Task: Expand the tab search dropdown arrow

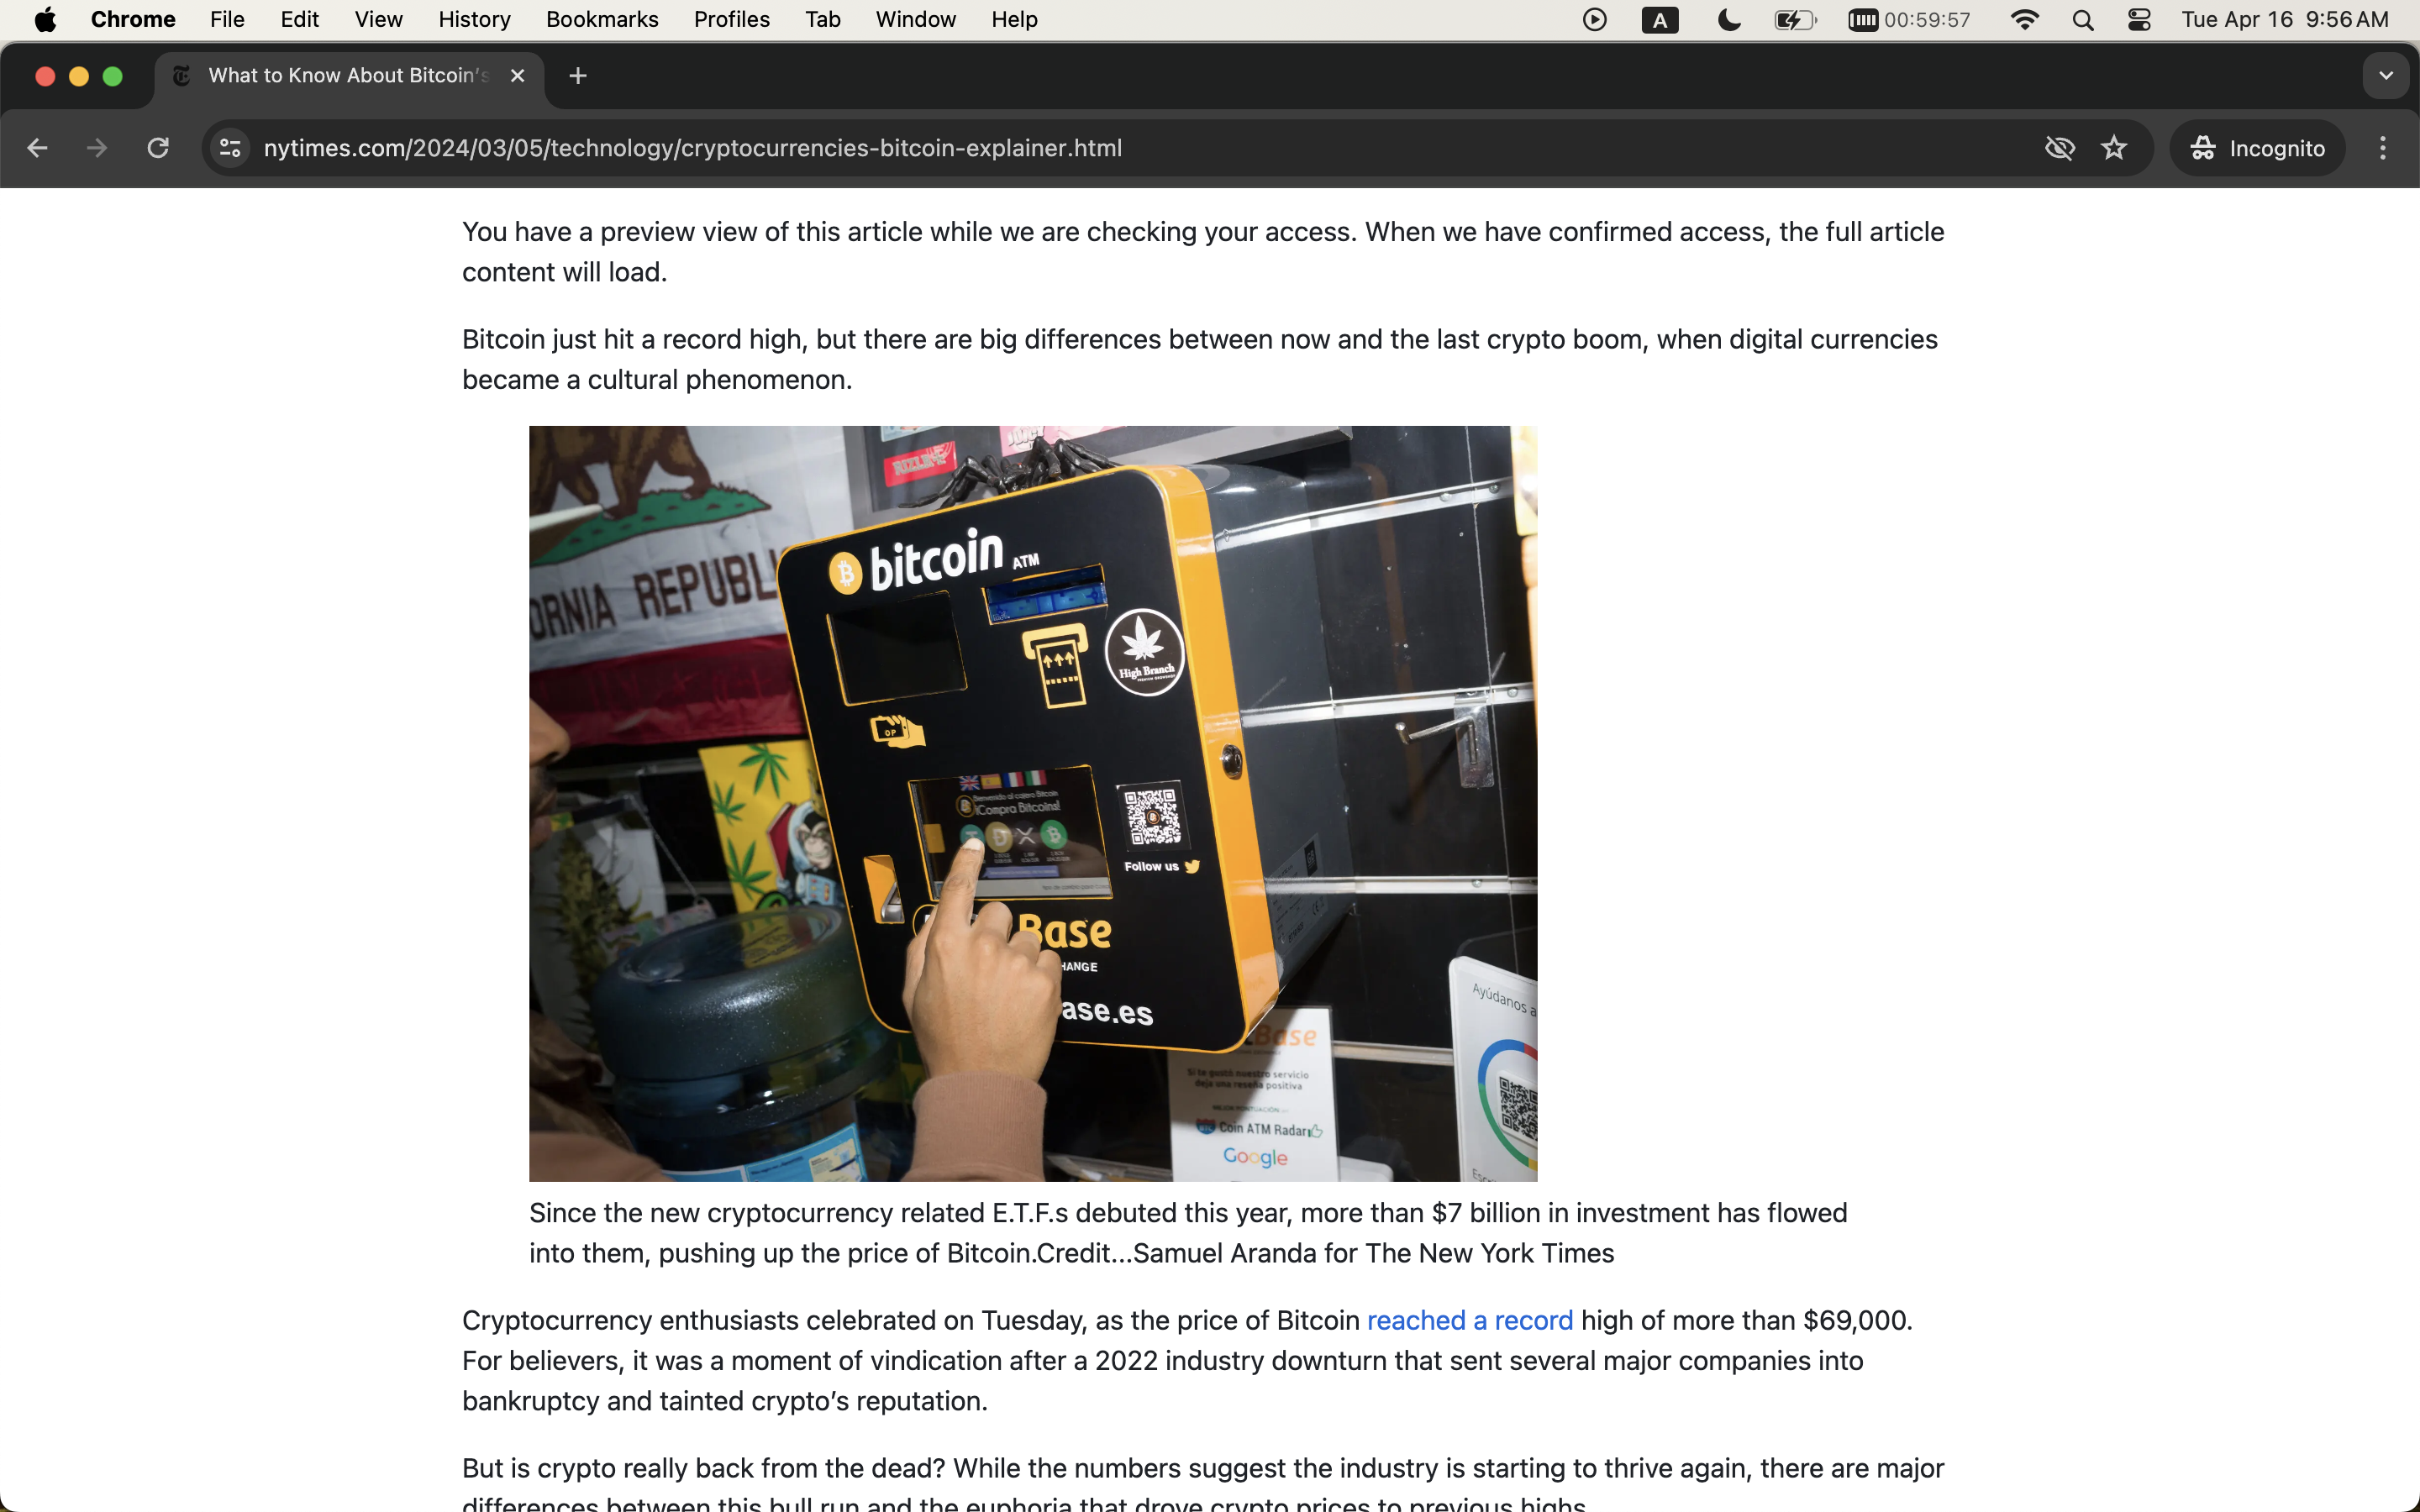Action: pyautogui.click(x=2386, y=76)
